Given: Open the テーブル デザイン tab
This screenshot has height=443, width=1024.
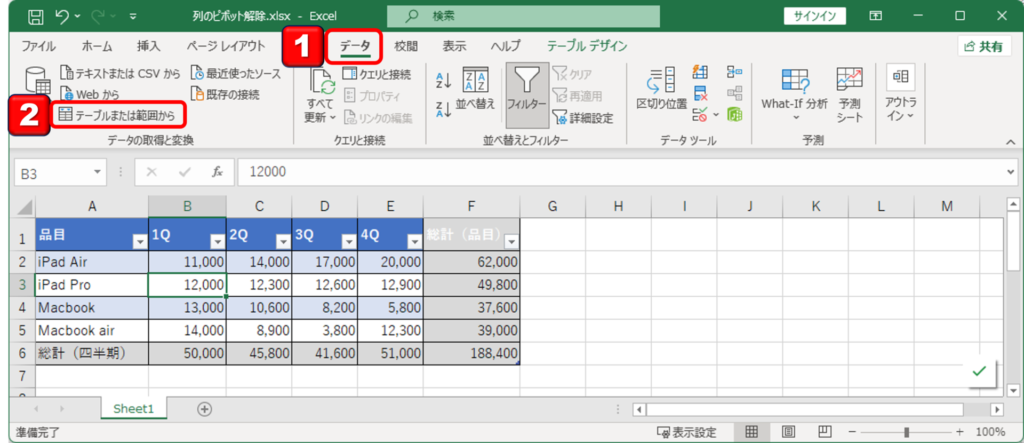Looking at the screenshot, I should [587, 46].
